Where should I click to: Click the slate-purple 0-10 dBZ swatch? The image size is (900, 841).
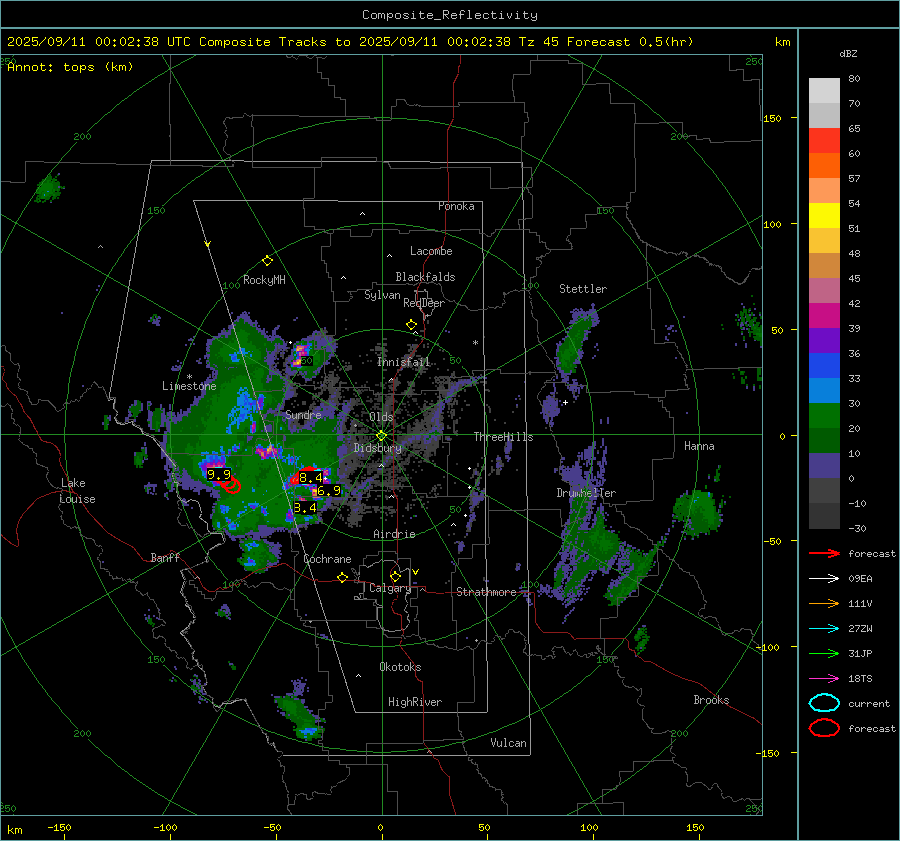click(x=824, y=465)
